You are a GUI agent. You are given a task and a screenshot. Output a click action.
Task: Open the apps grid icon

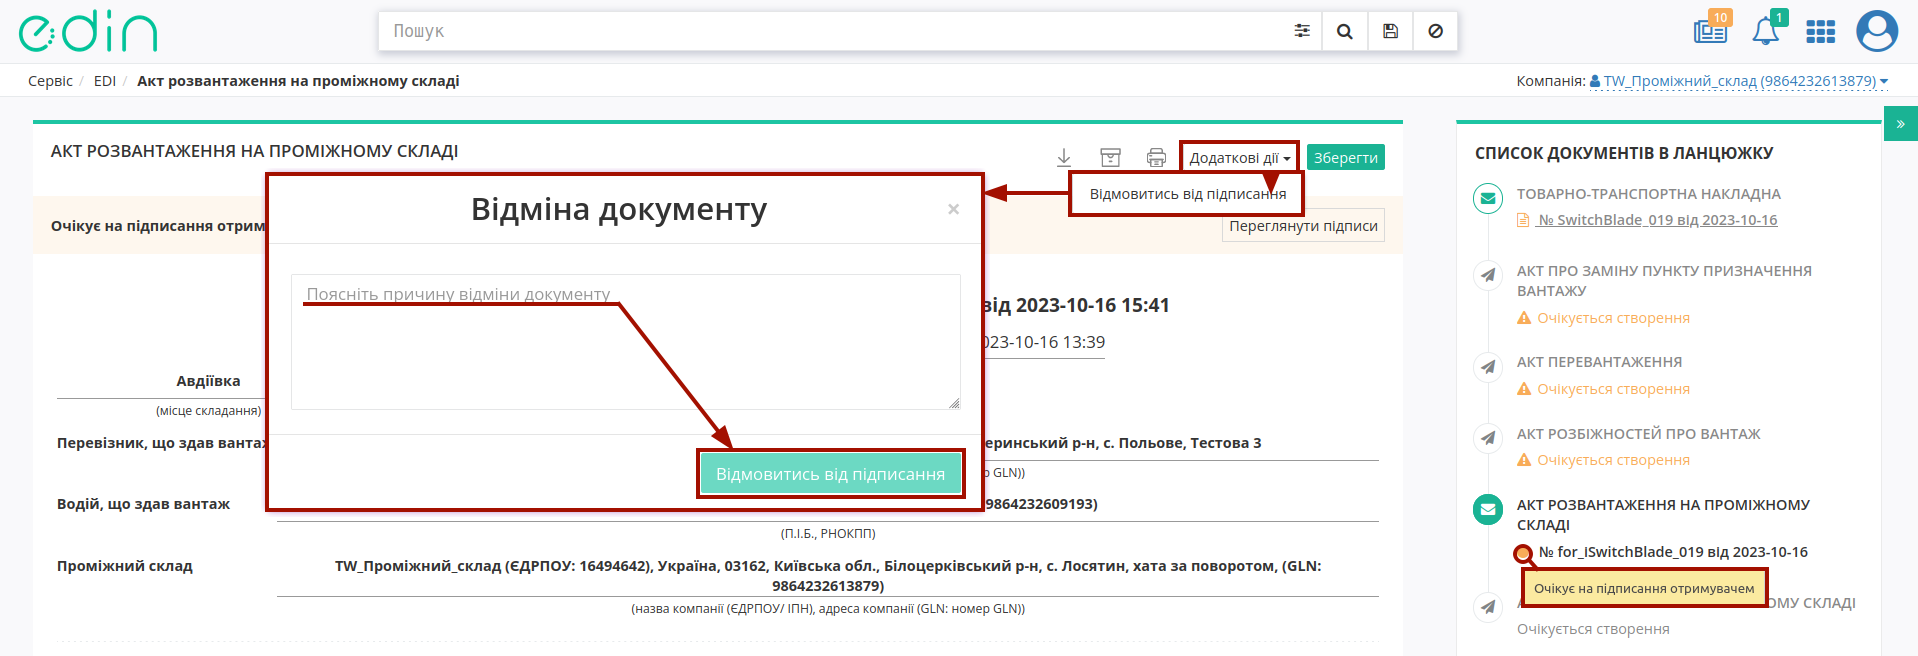tap(1820, 32)
